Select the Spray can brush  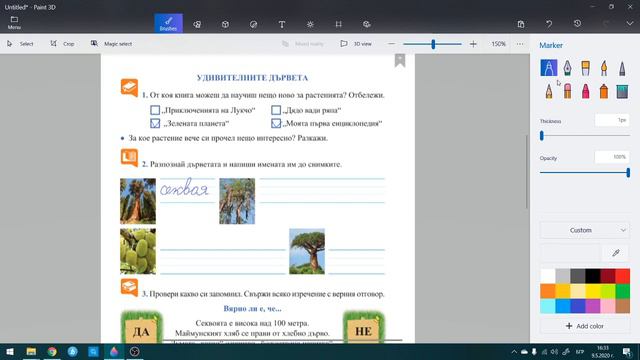604,91
